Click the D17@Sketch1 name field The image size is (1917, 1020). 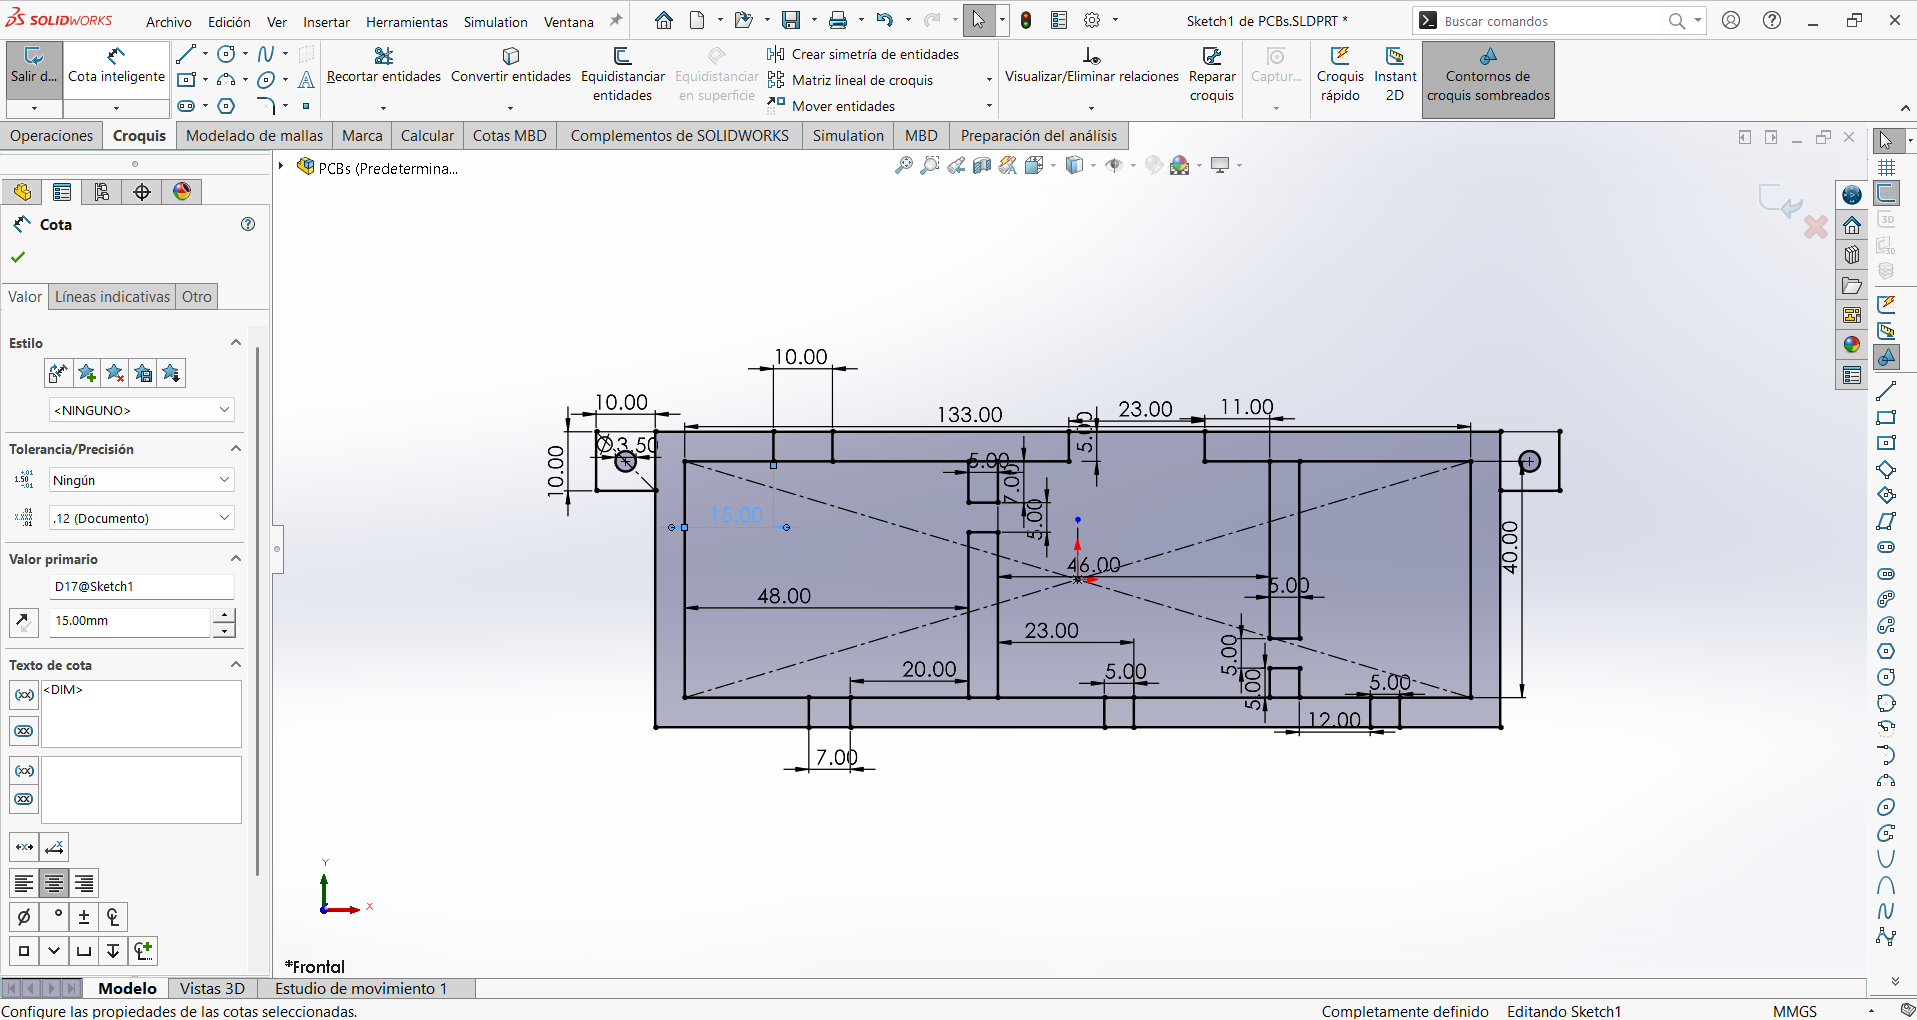(141, 587)
